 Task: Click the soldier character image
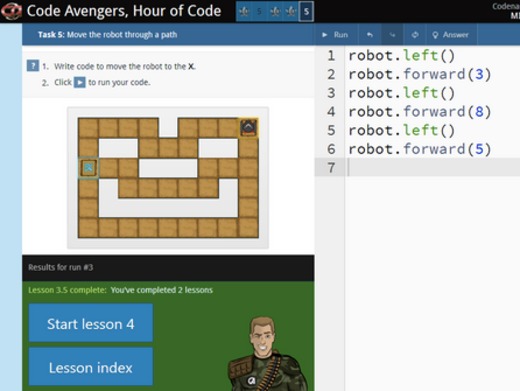click(x=267, y=354)
